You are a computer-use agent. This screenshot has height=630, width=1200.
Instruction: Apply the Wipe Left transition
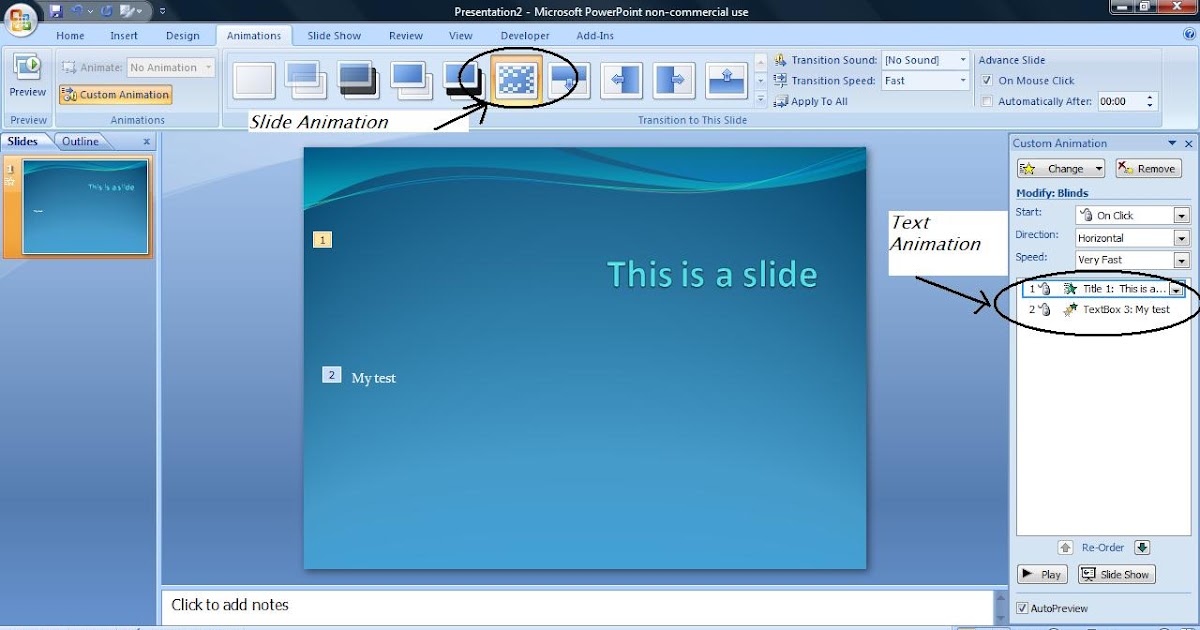click(622, 80)
